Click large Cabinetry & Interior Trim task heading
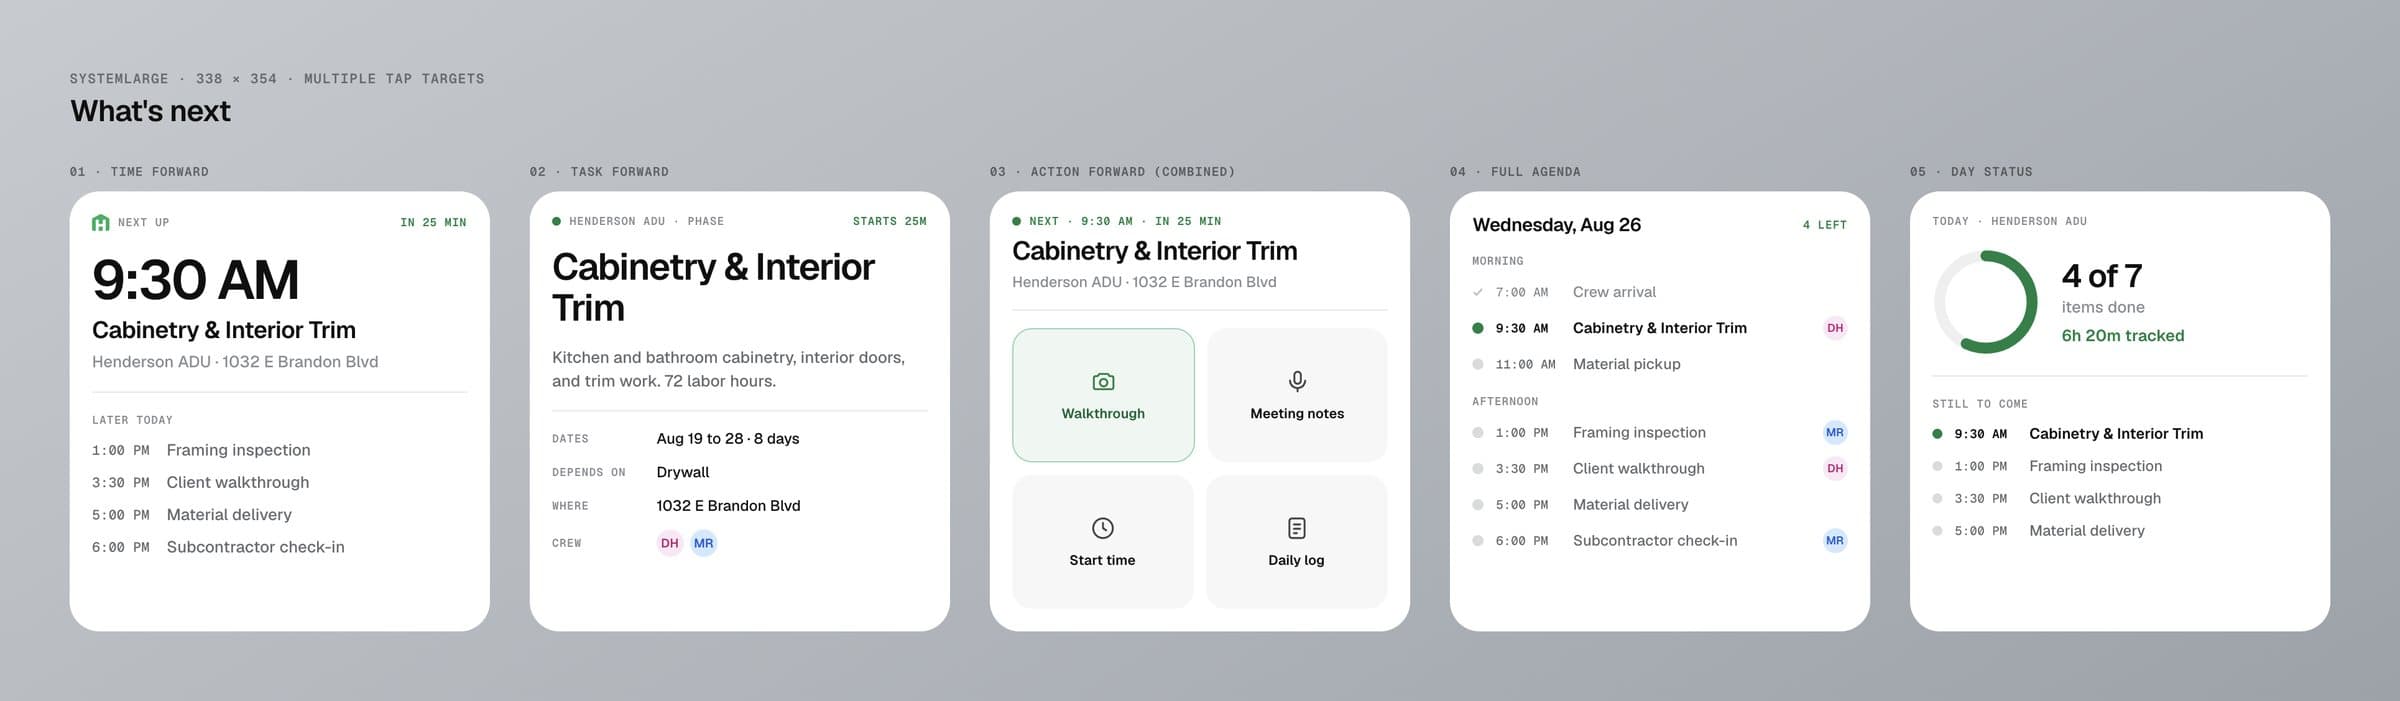 713,287
